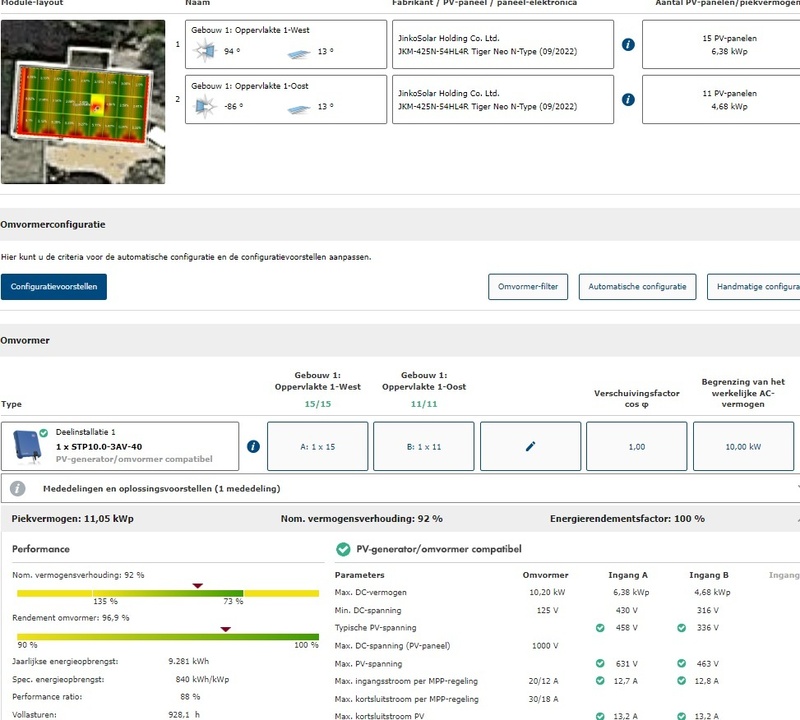Click green check beside PV-generator/omvormer compatibel heading
This screenshot has width=800, height=720.
343,549
